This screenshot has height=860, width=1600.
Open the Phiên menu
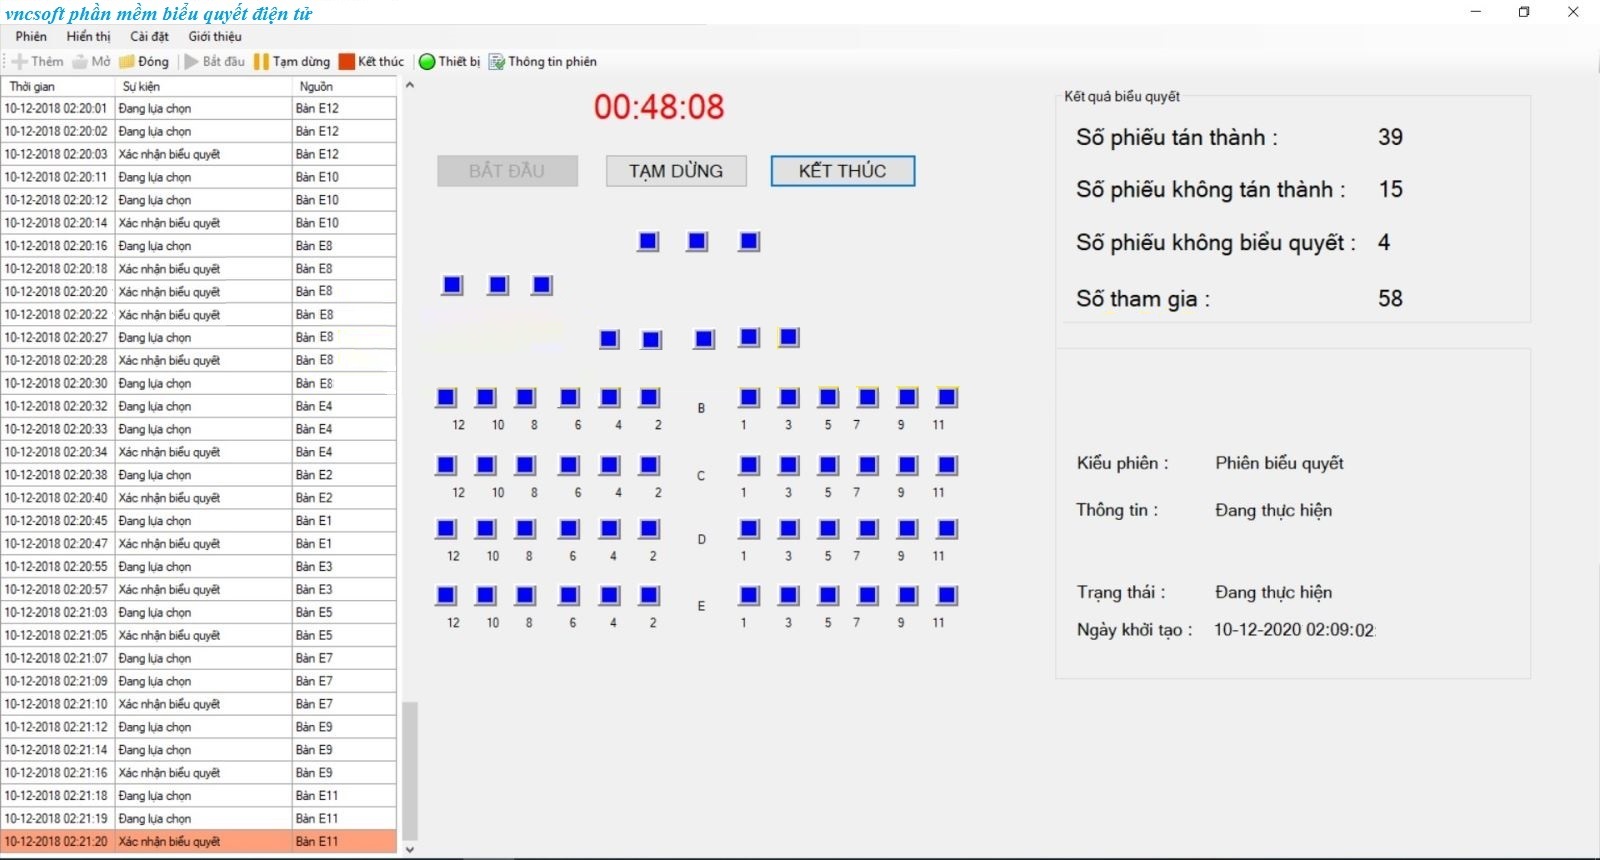(x=31, y=36)
